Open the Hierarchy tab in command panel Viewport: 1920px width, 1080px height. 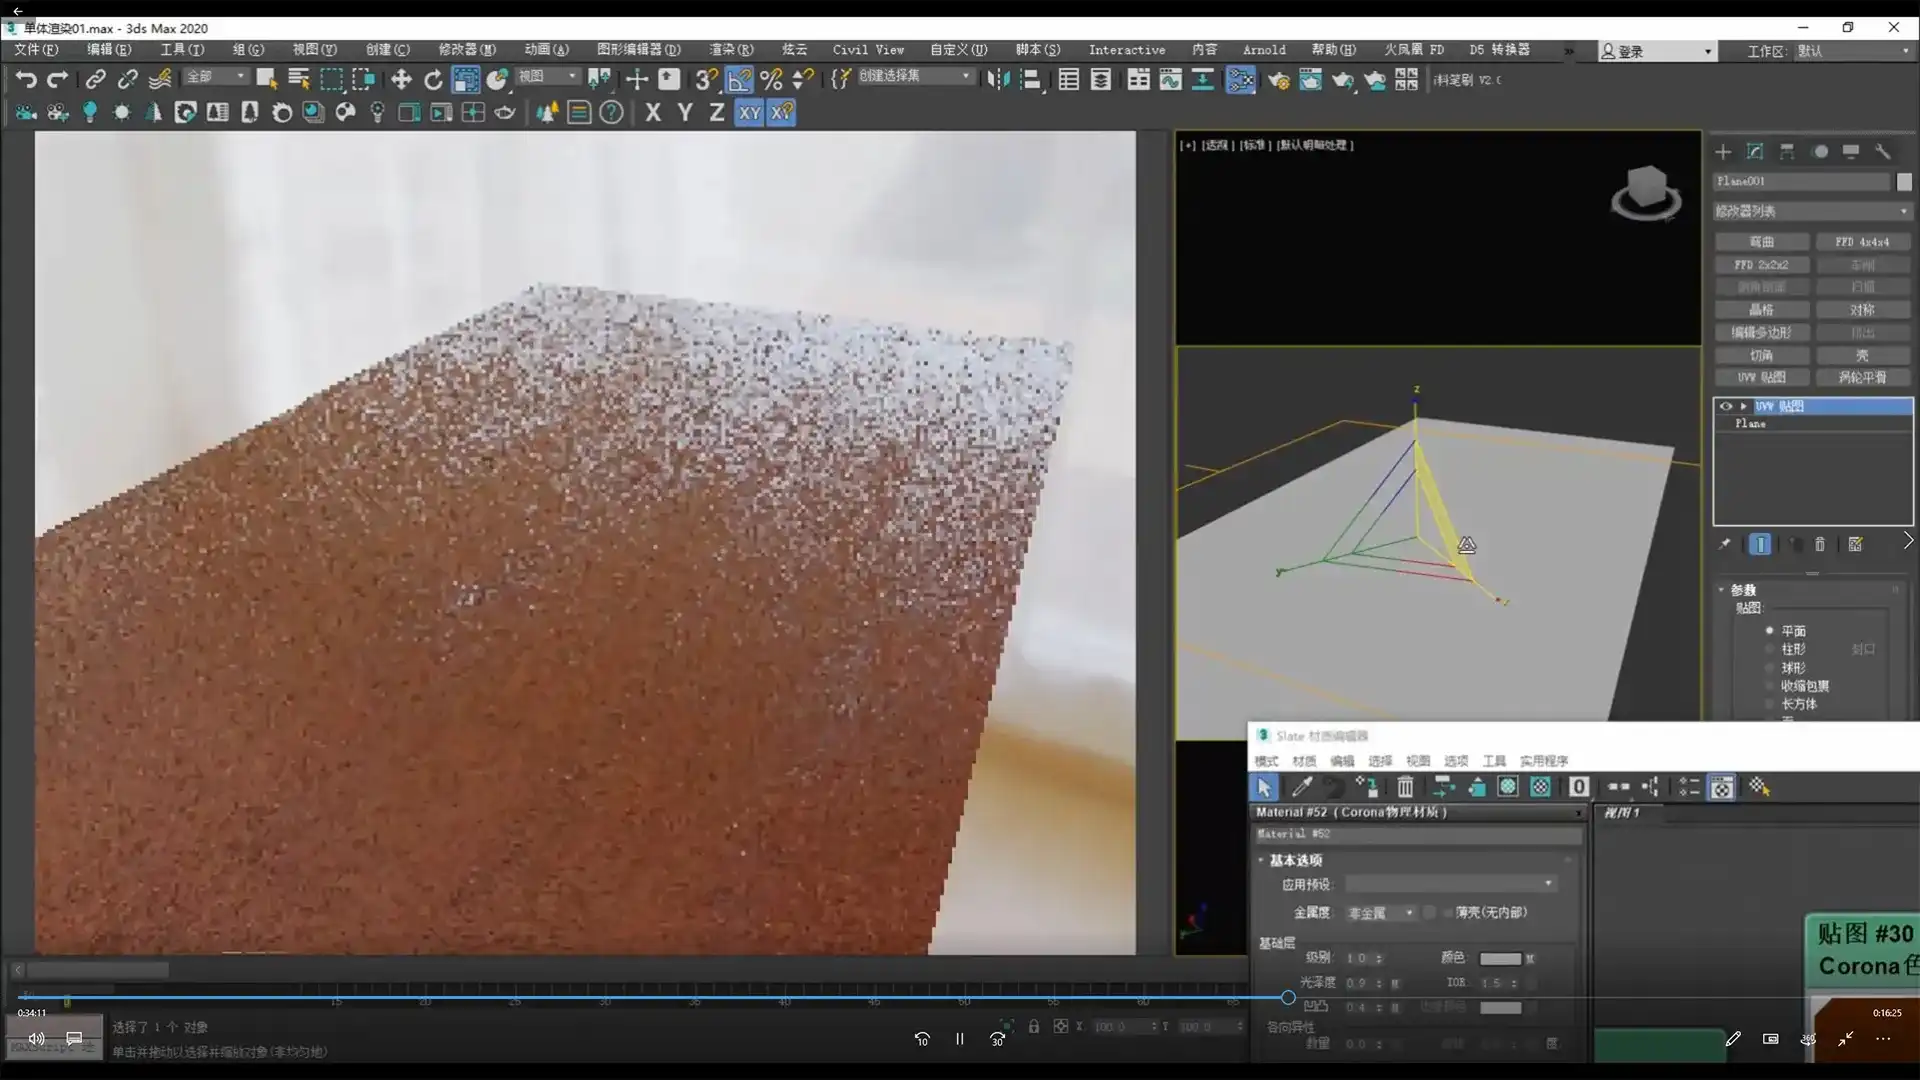coord(1787,152)
